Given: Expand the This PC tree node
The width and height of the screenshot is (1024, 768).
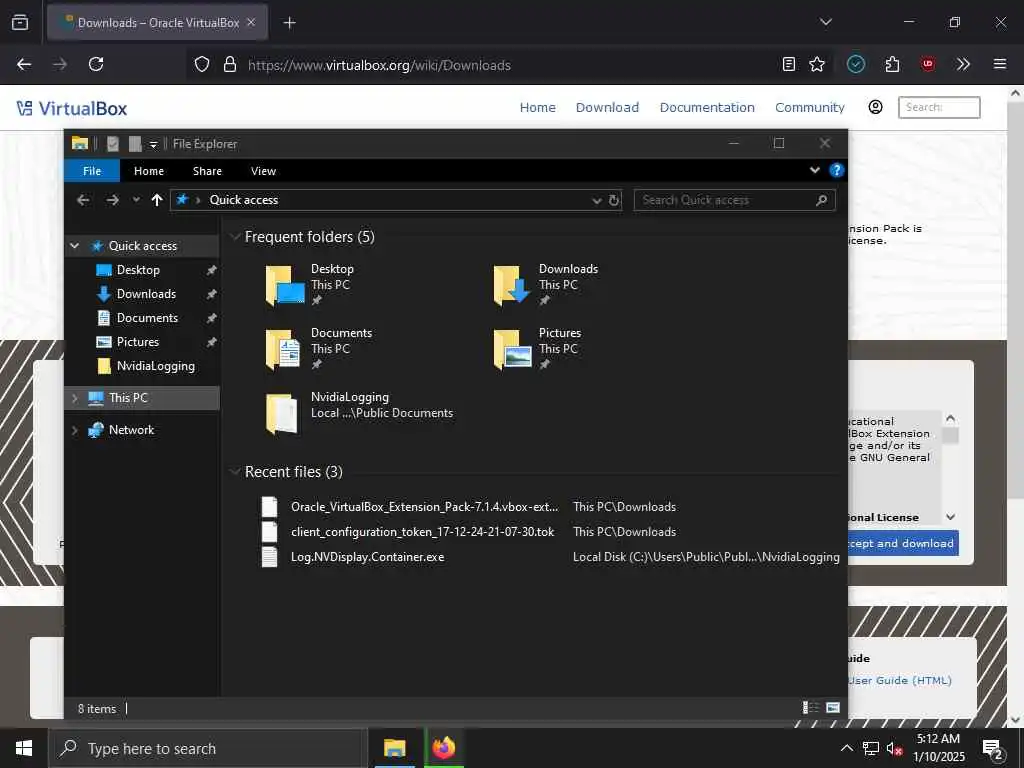Looking at the screenshot, I should (x=74, y=398).
